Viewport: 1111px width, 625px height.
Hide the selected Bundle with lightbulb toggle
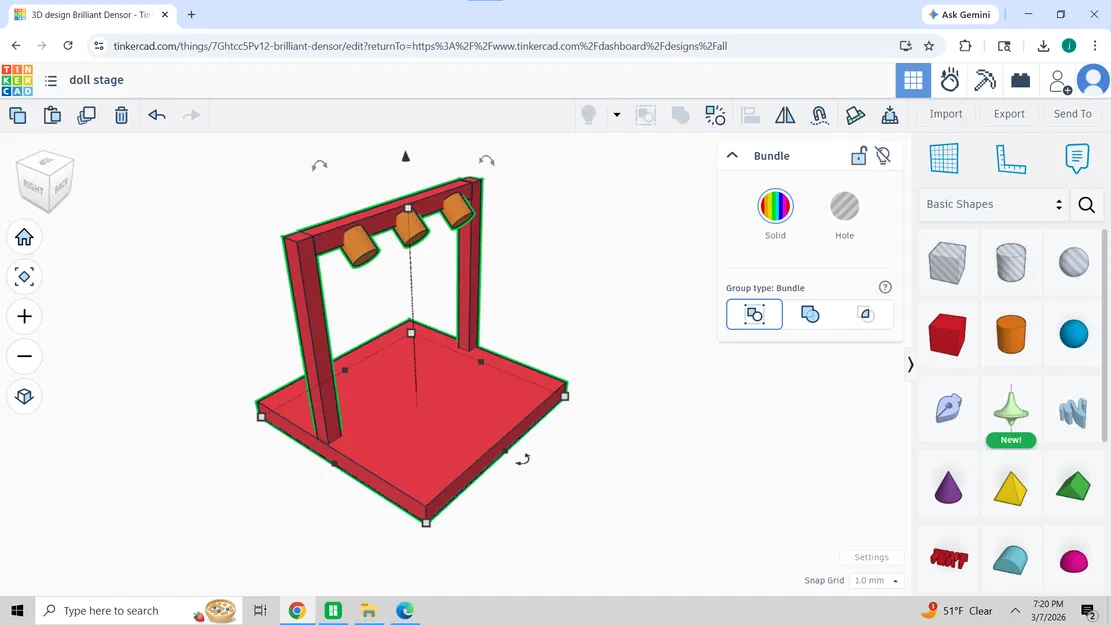(x=882, y=156)
